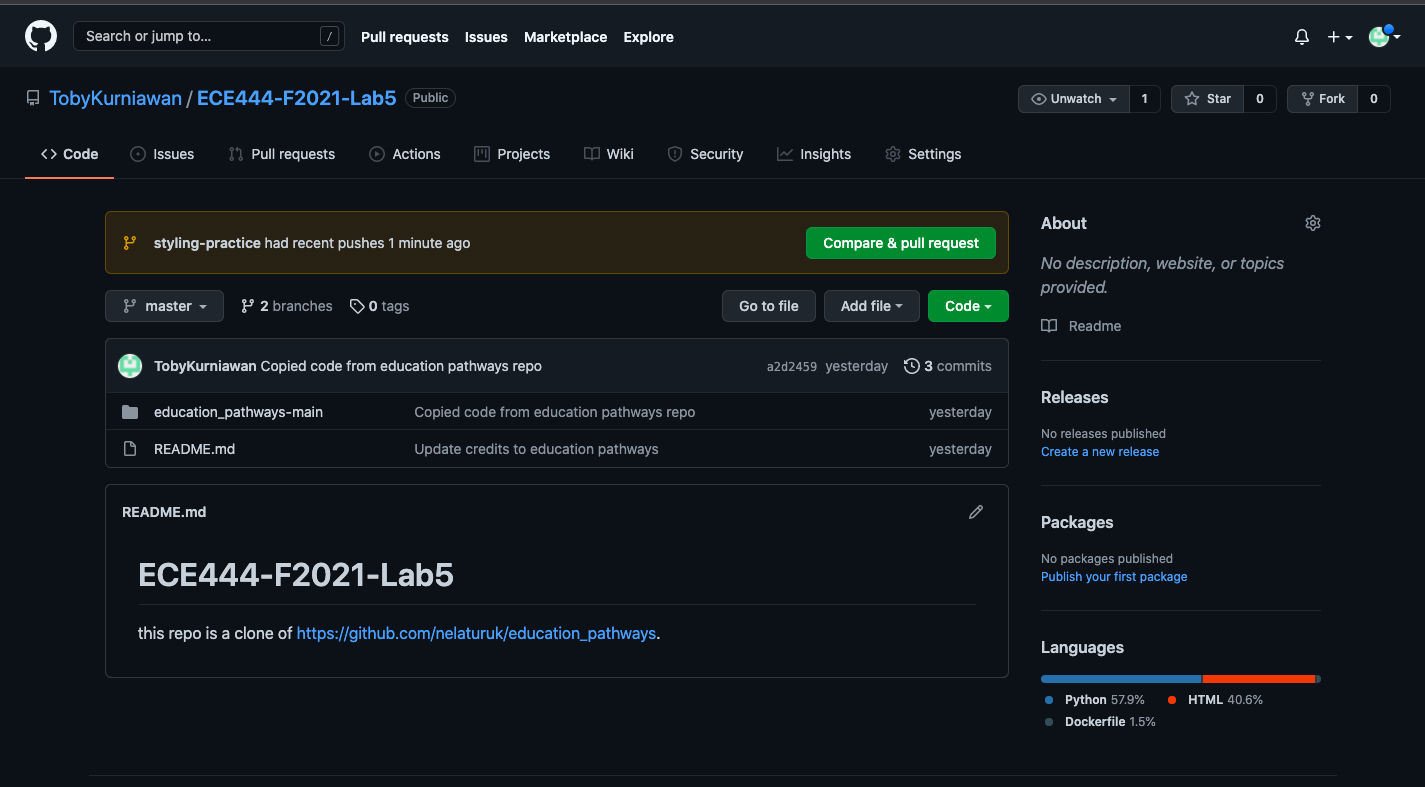Open the education_pathways link in the README
The image size is (1425, 787).
(x=475, y=633)
